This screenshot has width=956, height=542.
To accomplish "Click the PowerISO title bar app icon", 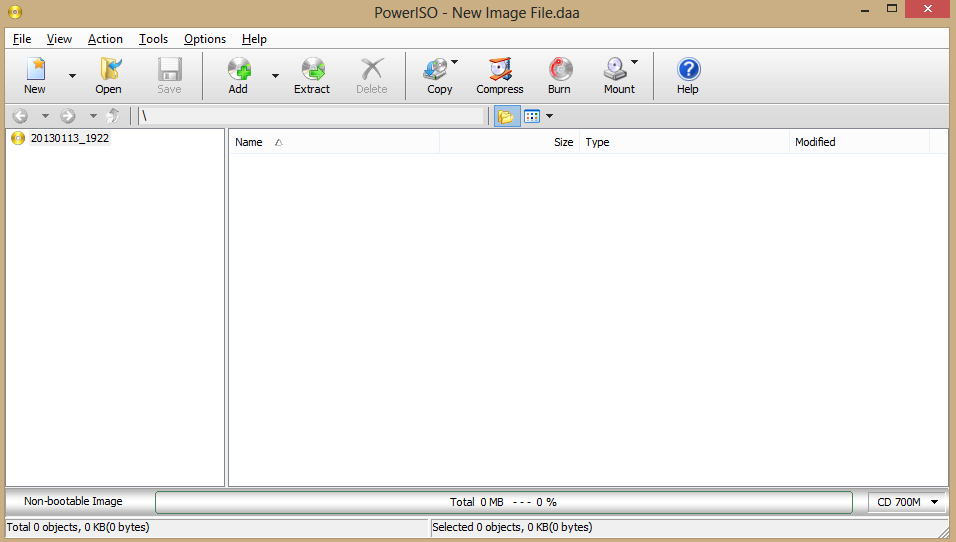I will pyautogui.click(x=15, y=12).
